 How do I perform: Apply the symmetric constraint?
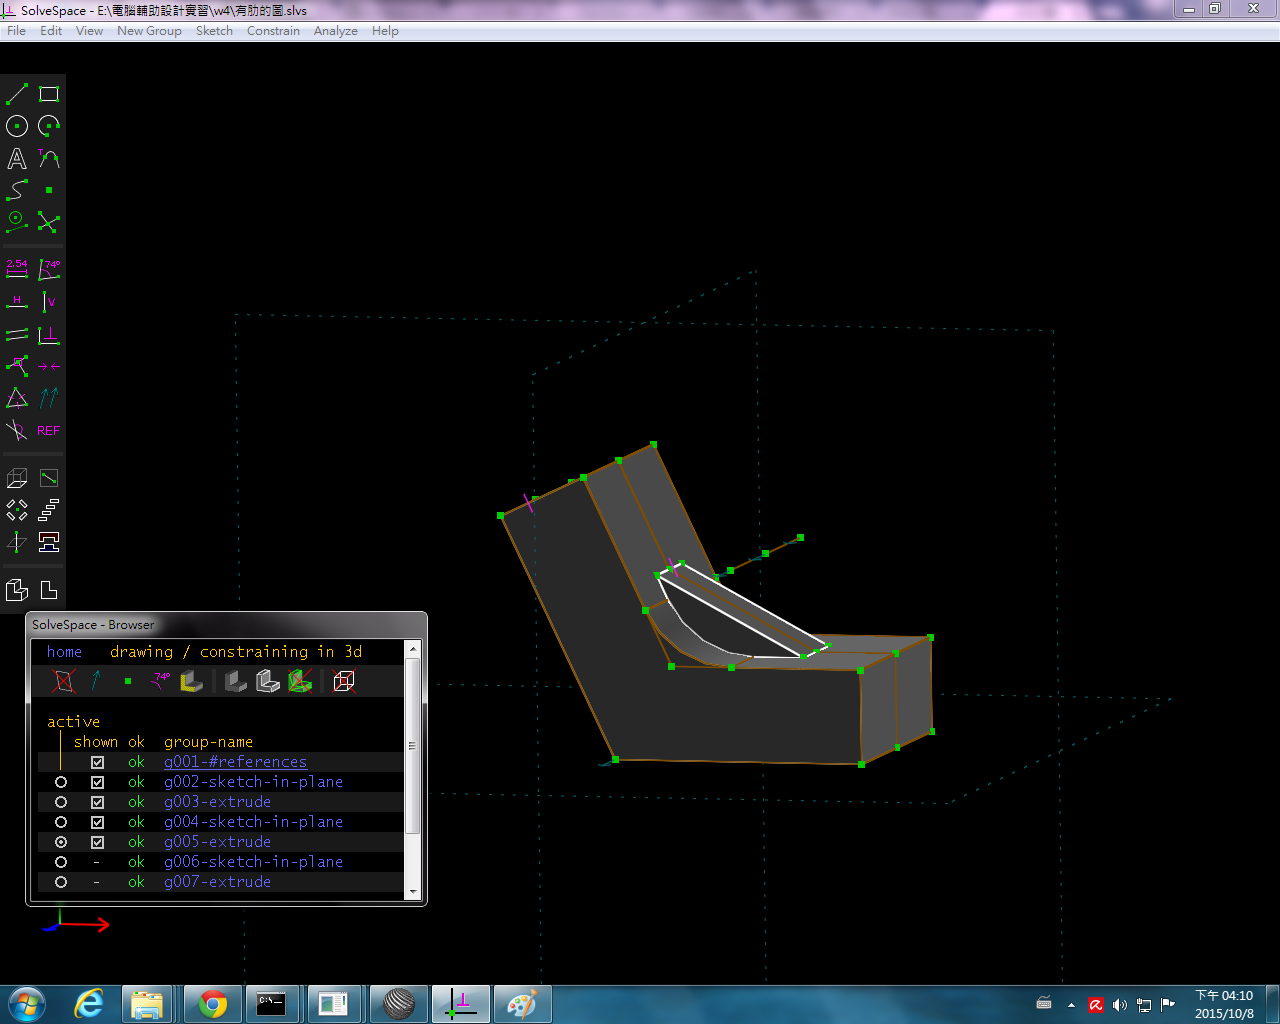tap(49, 366)
